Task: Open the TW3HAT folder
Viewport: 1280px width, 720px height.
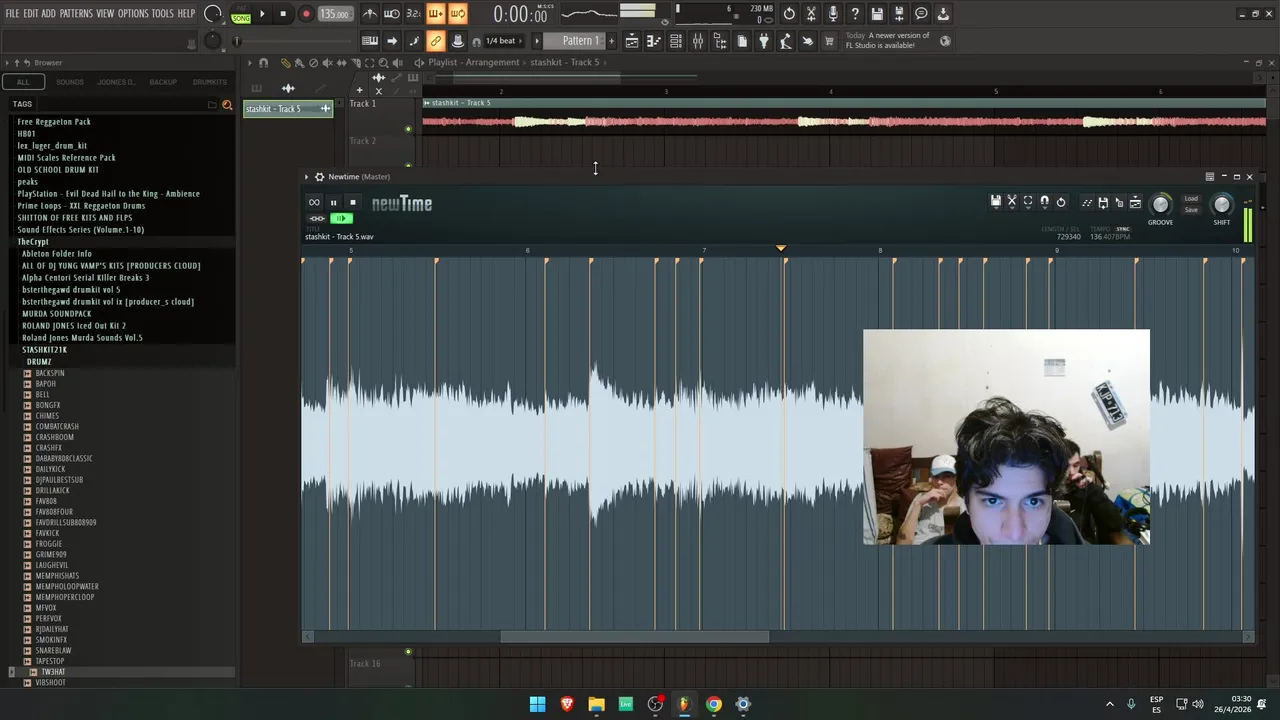Action: (53, 672)
